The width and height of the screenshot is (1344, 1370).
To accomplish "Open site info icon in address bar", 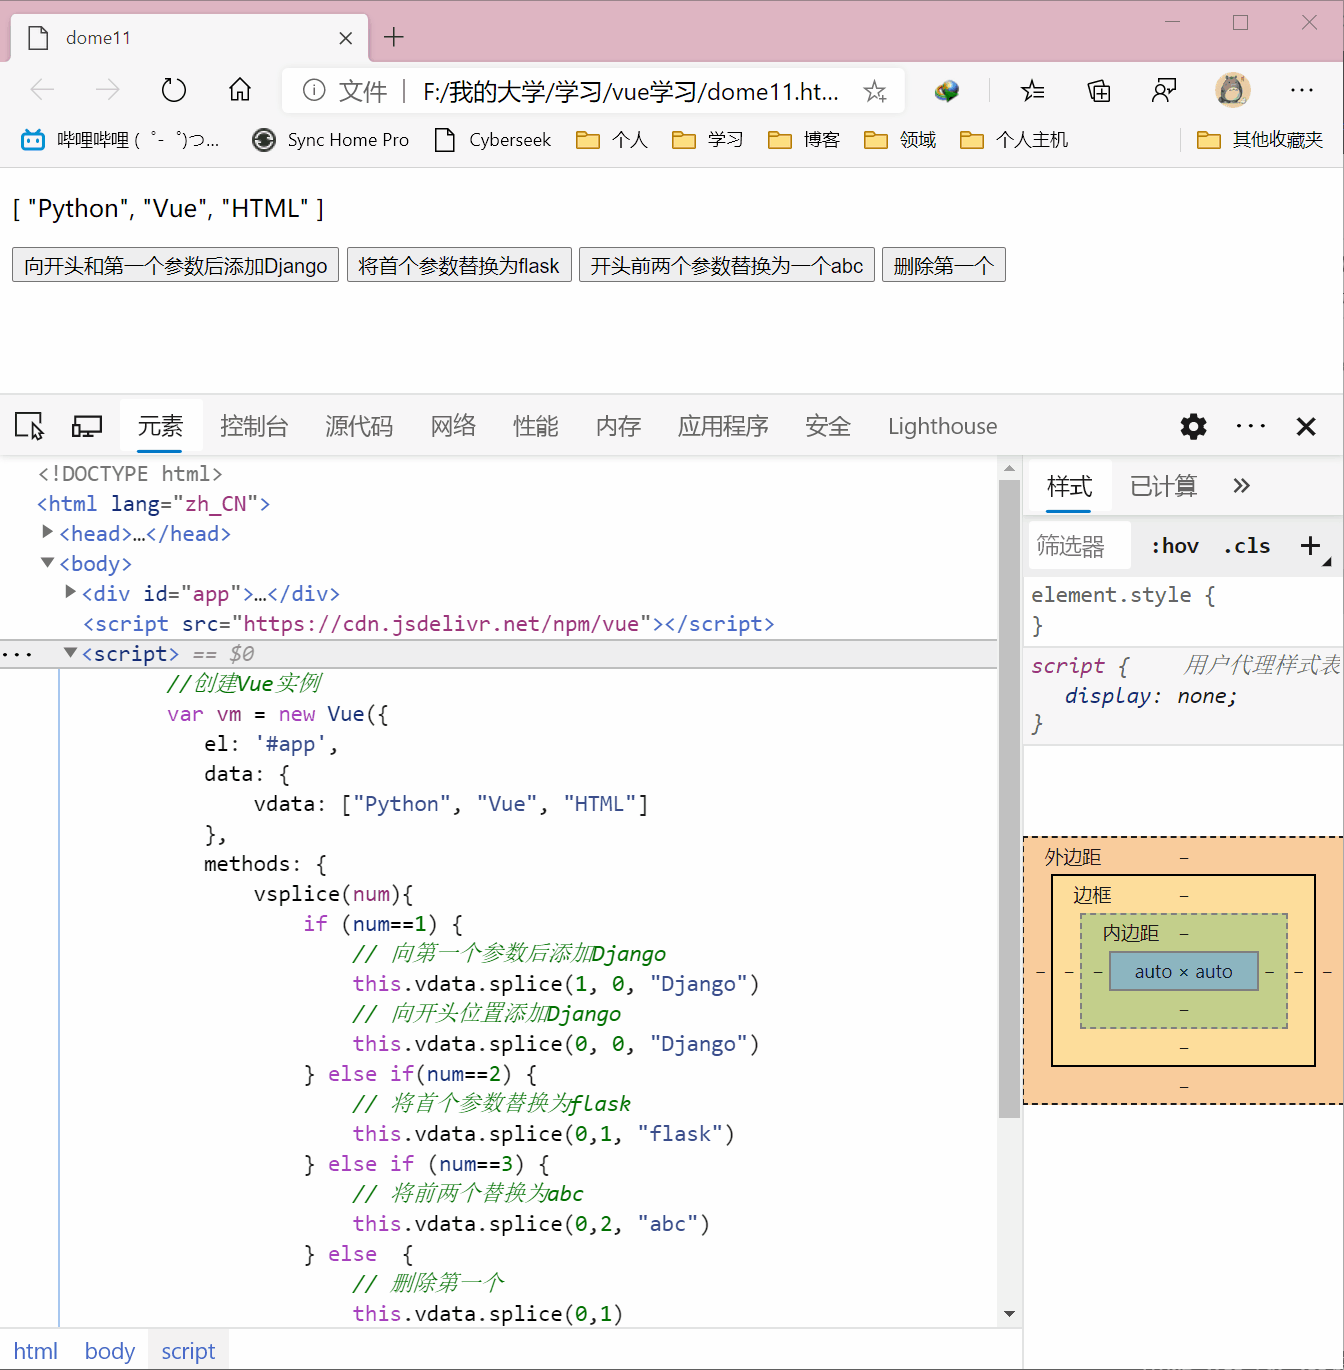I will point(314,91).
